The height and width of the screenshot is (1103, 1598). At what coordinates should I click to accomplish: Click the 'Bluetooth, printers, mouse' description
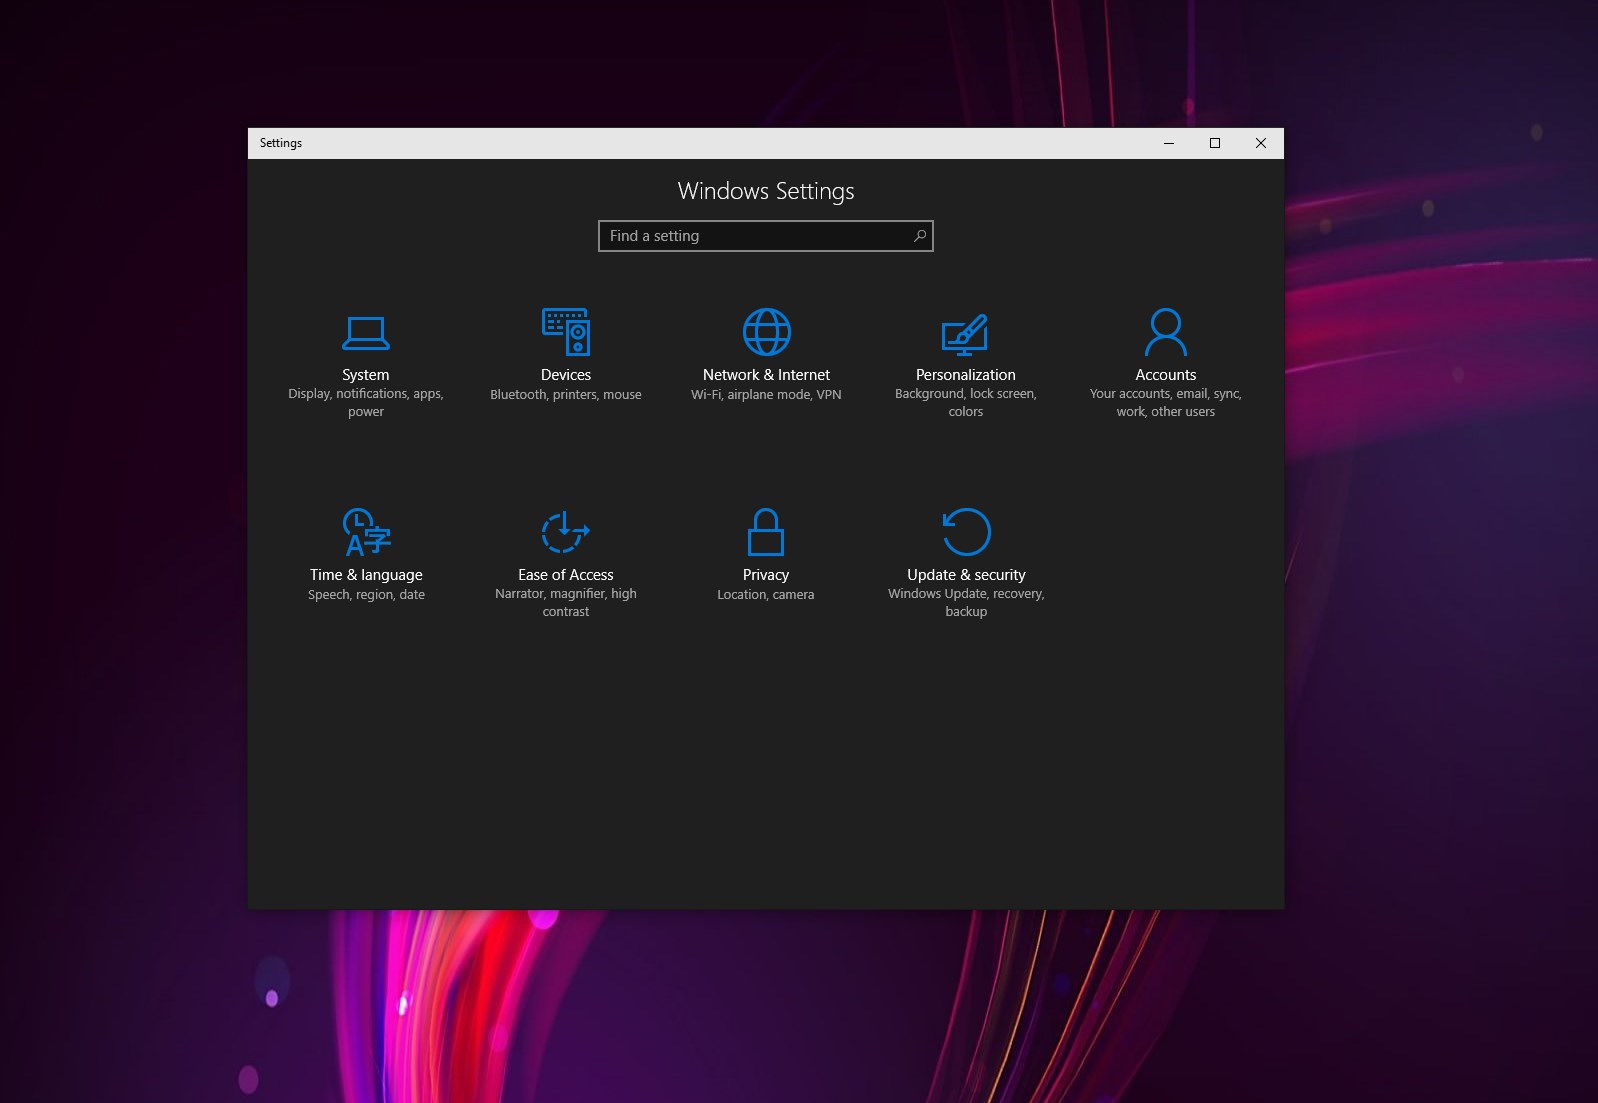click(x=566, y=395)
